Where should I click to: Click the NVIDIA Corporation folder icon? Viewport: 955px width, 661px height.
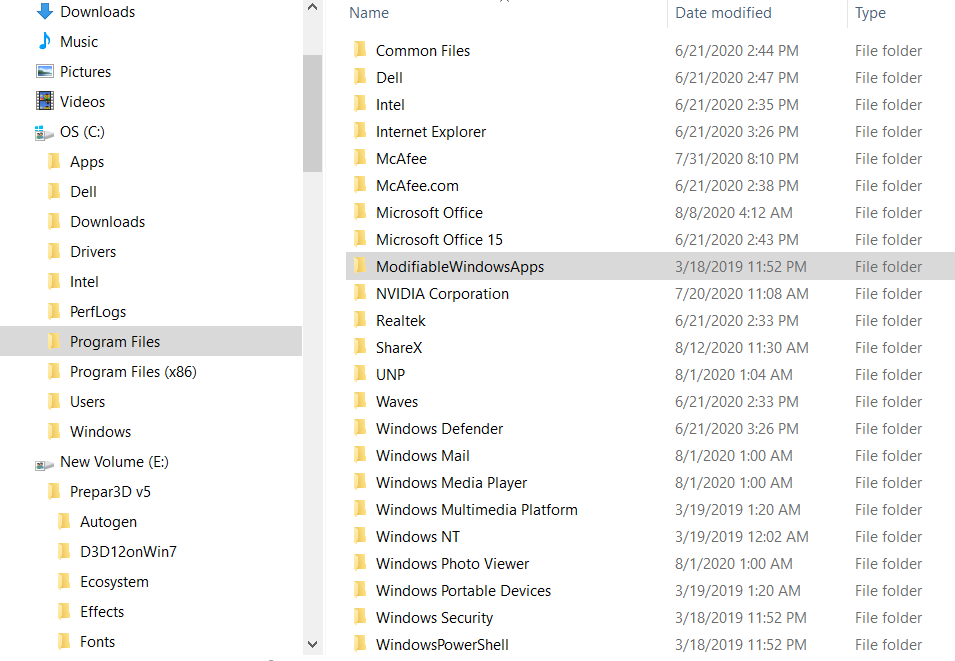tap(360, 292)
